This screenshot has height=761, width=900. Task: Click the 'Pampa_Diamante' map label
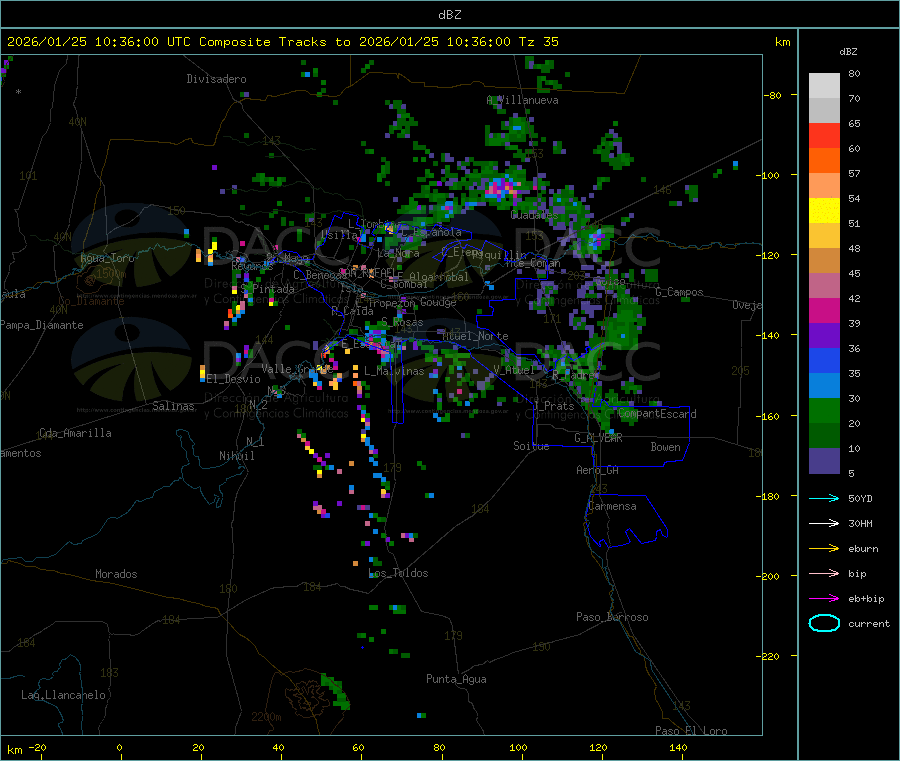(x=42, y=325)
